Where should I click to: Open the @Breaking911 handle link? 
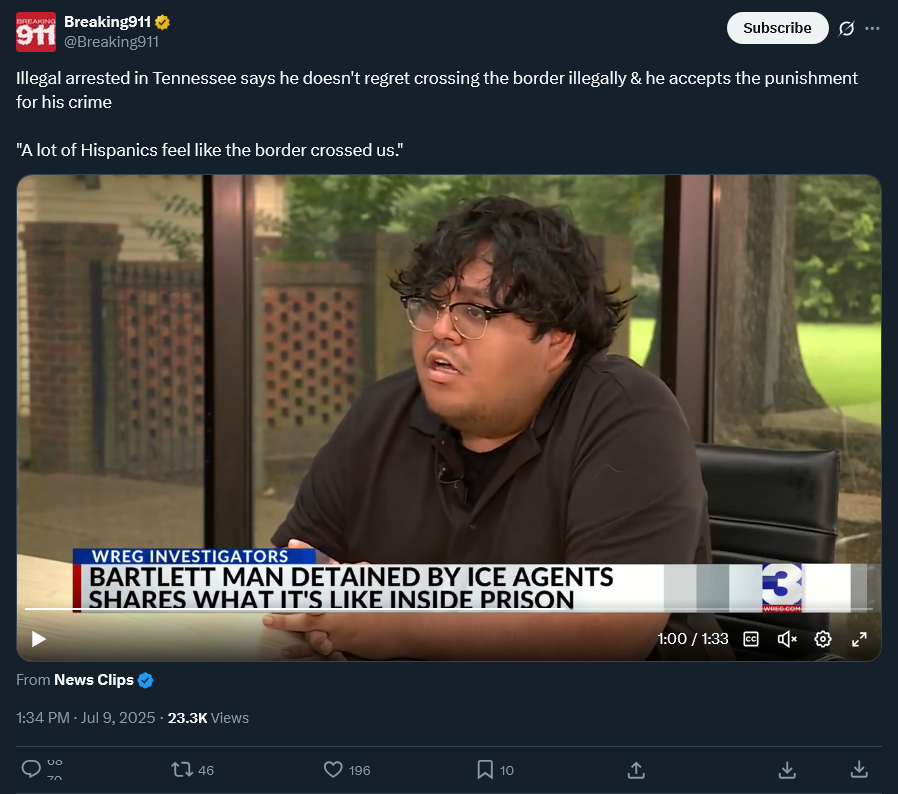point(111,42)
